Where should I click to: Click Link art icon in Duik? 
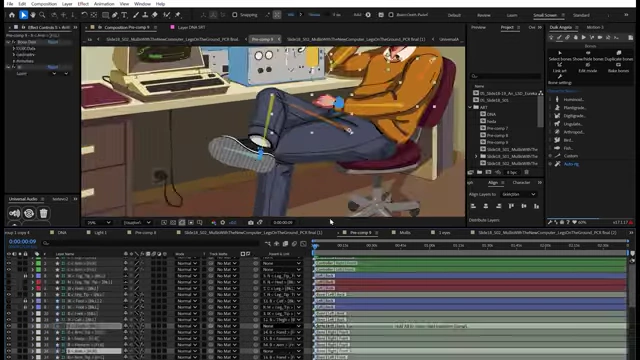pyautogui.click(x=560, y=64)
